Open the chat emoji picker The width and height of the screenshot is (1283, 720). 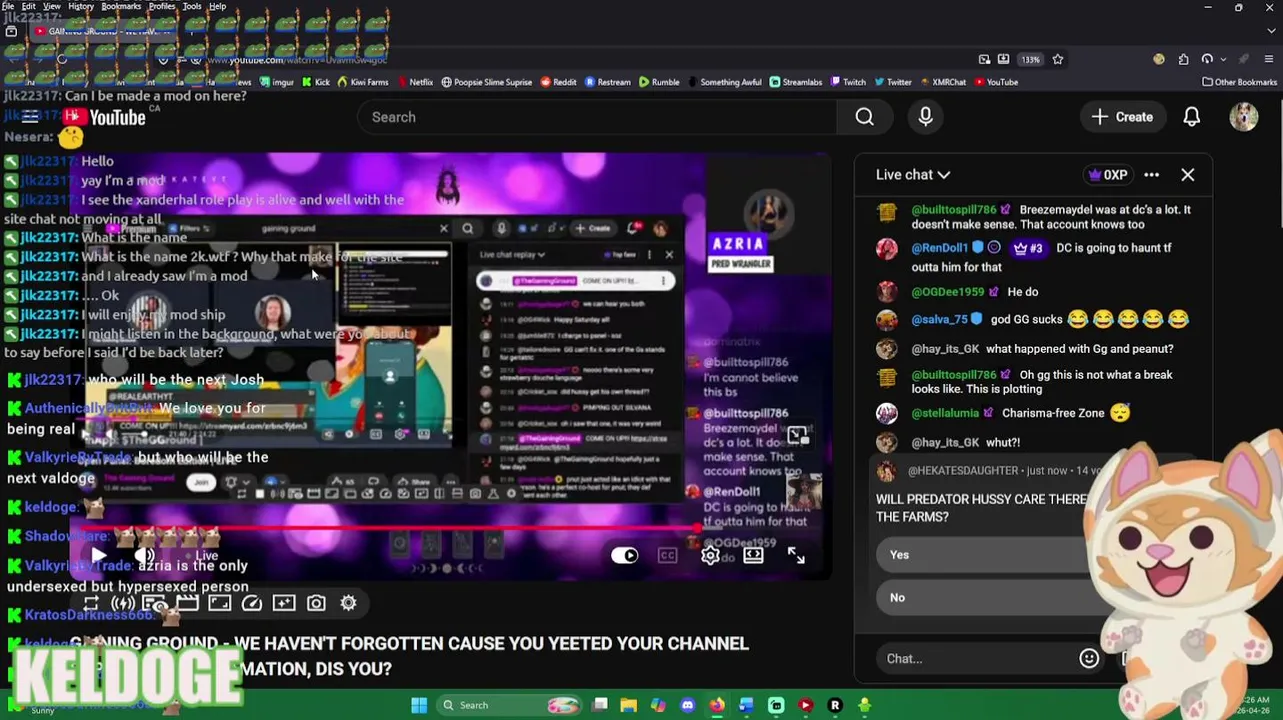tap(1089, 658)
